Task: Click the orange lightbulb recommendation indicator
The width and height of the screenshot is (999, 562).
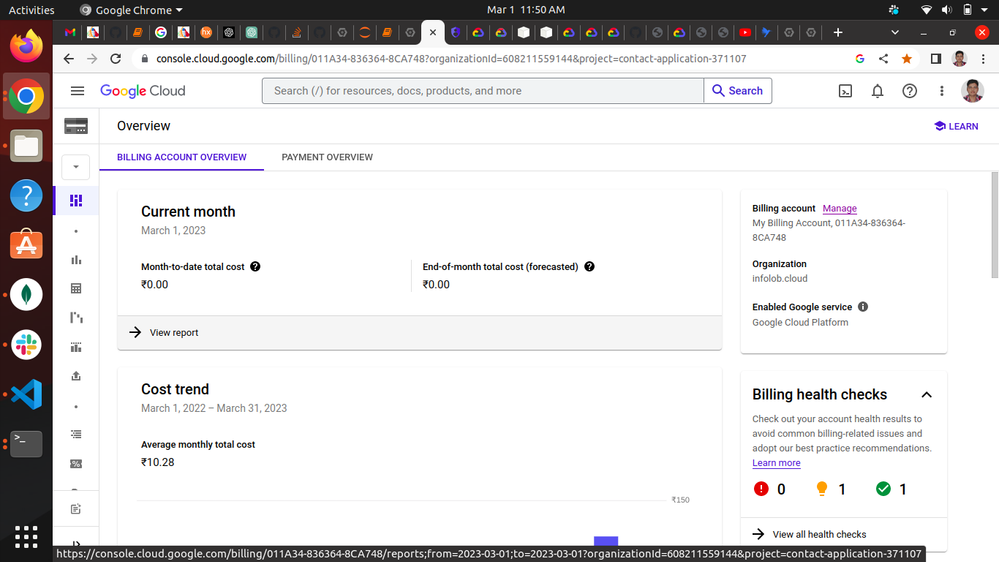Action: click(822, 489)
